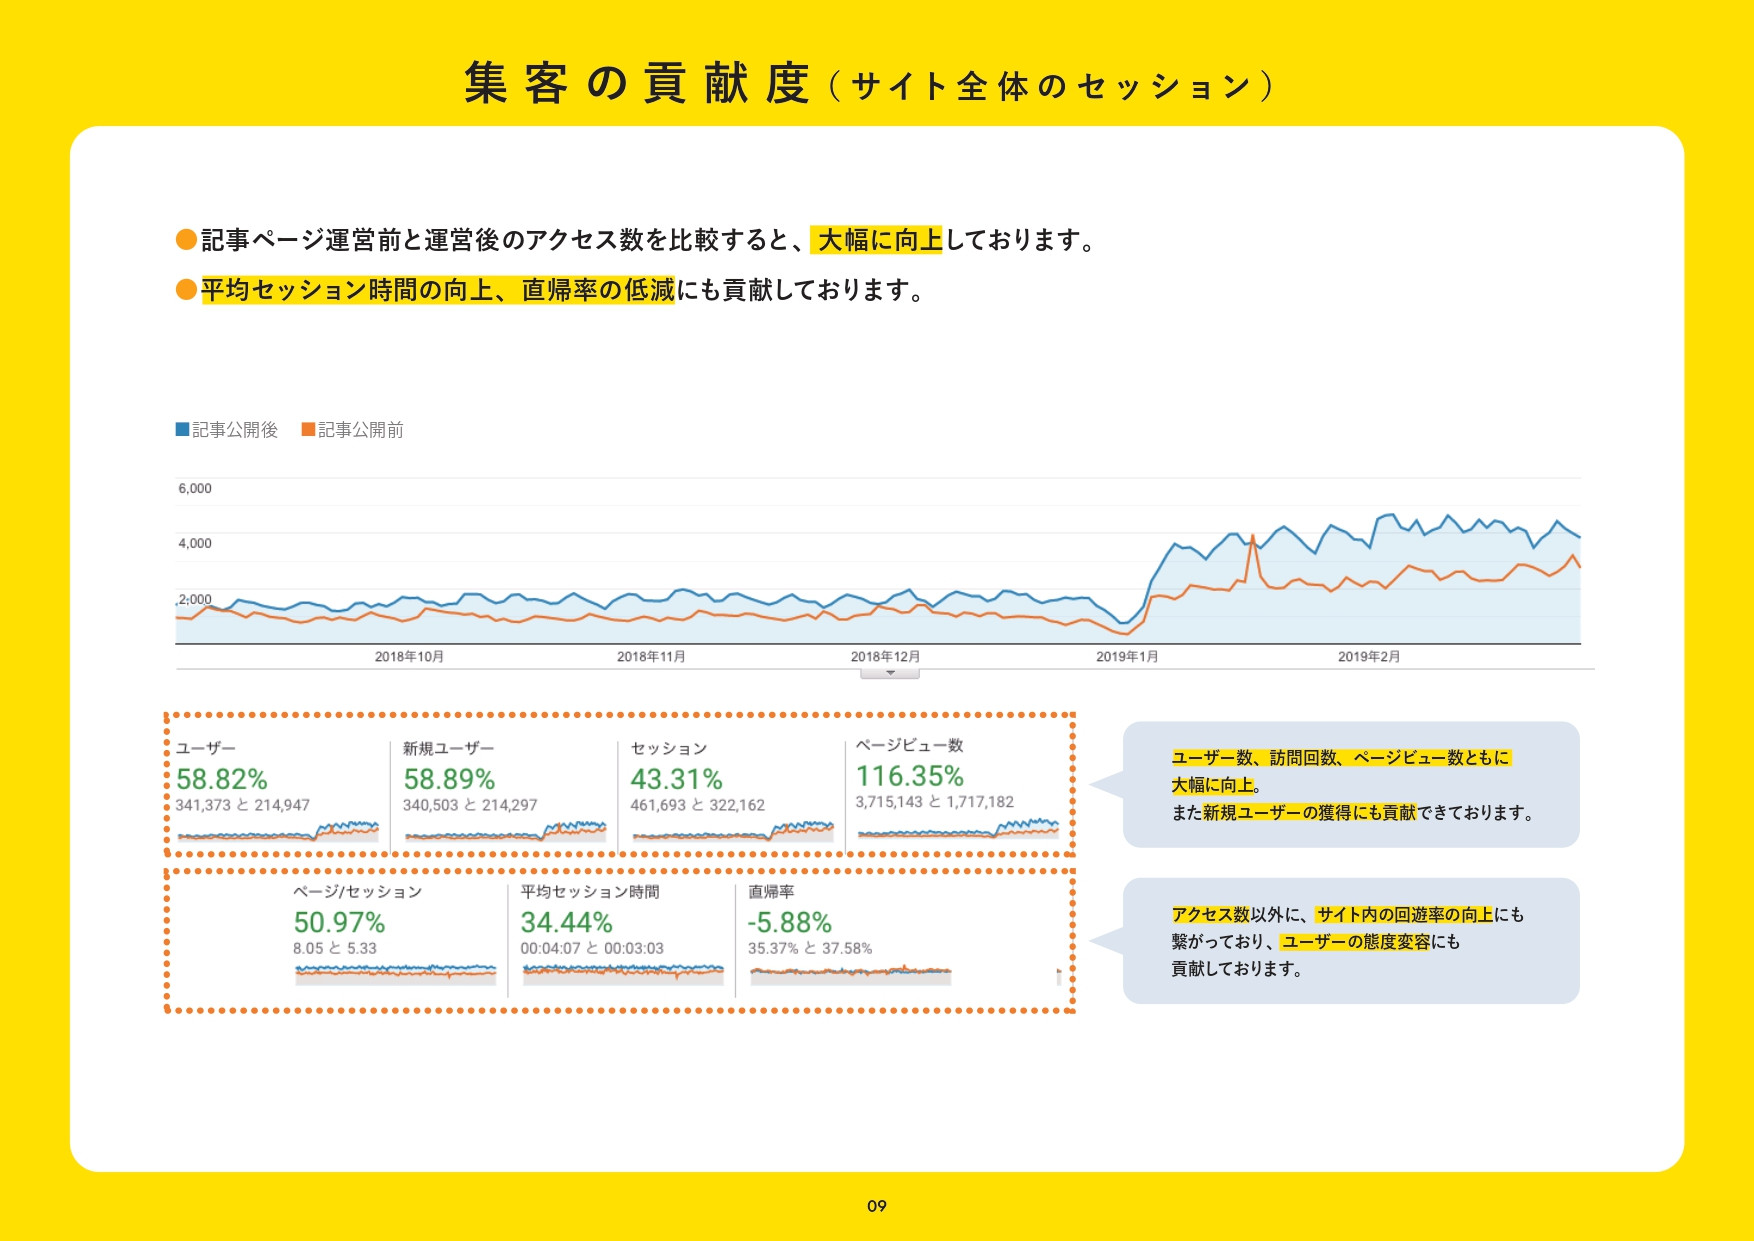Image resolution: width=1754 pixels, height=1241 pixels.
Task: Collapse the 2018年12月 axis section
Action: pos(884,655)
